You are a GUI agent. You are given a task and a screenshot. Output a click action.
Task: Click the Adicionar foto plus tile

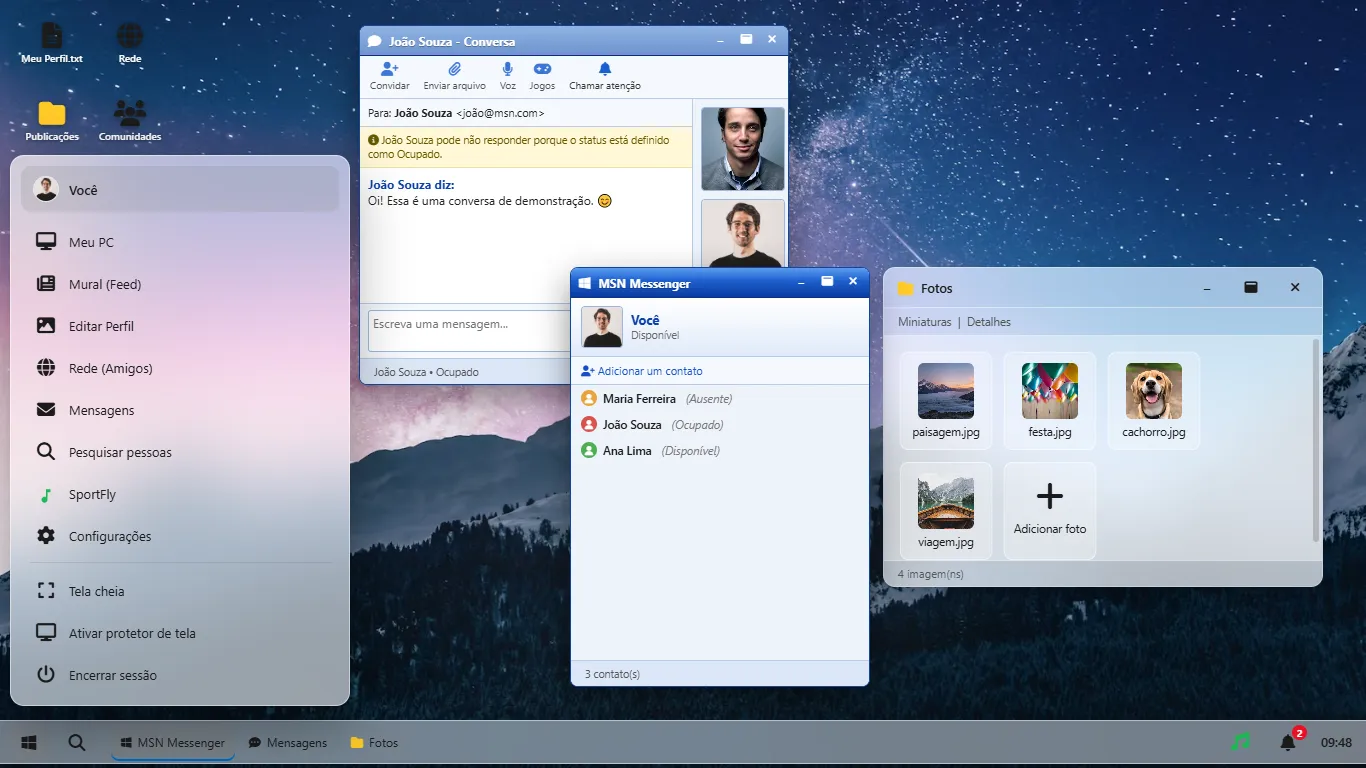1050,510
